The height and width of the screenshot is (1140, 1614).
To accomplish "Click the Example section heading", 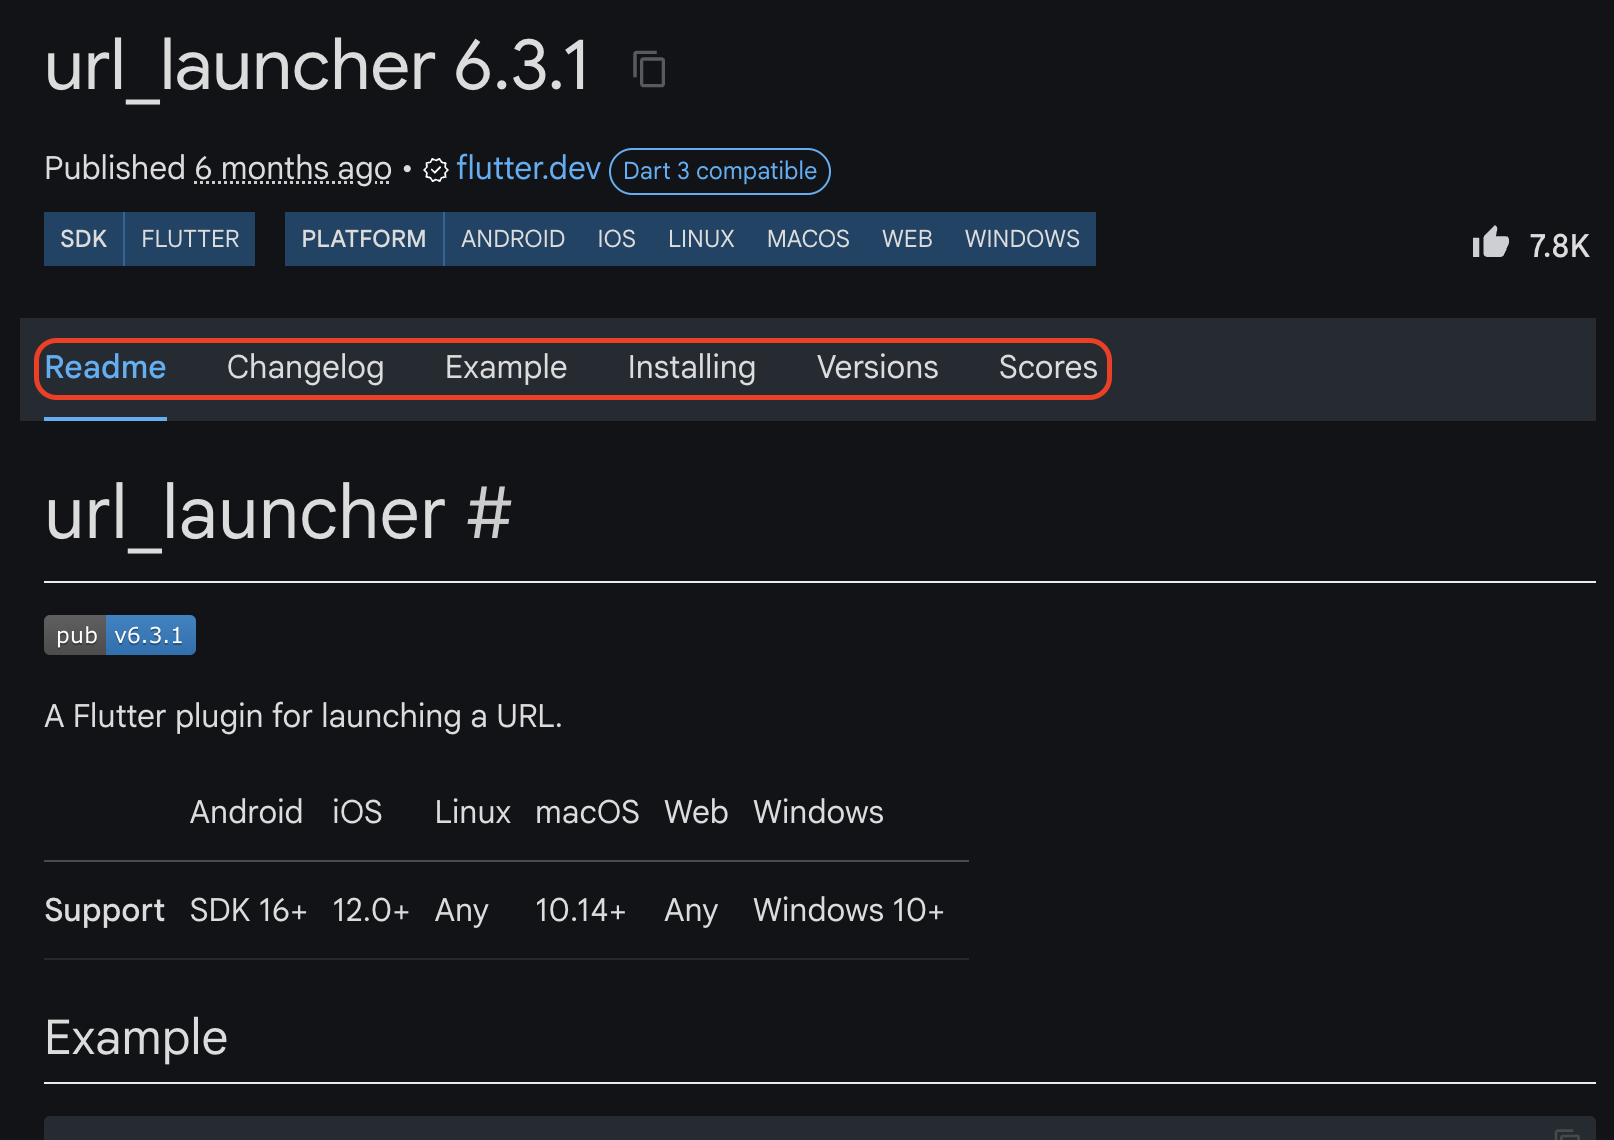I will click(x=136, y=1038).
